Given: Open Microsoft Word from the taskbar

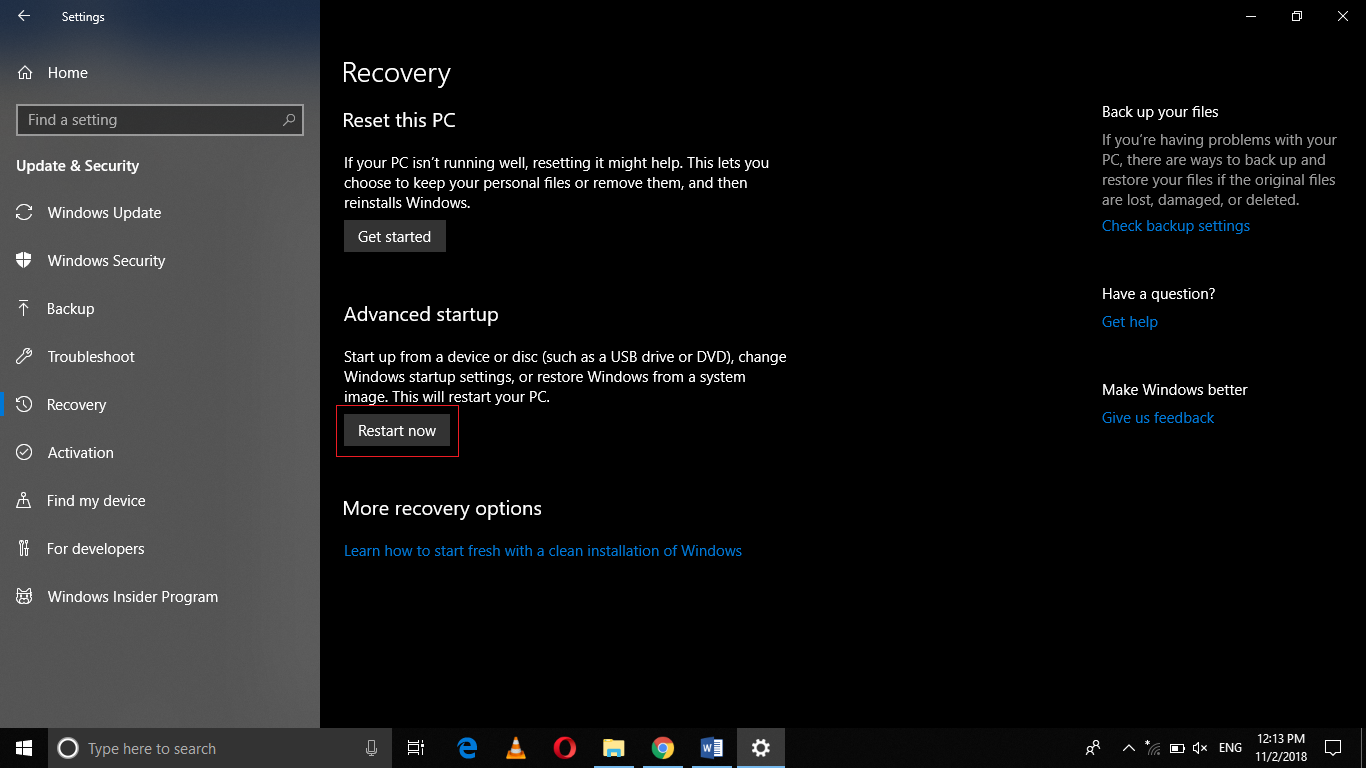Looking at the screenshot, I should [711, 748].
